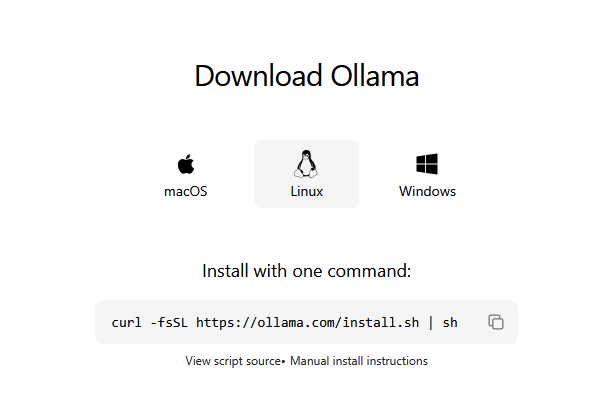Click the curl install command text
Screen dimensions: 608x402
pos(285,323)
